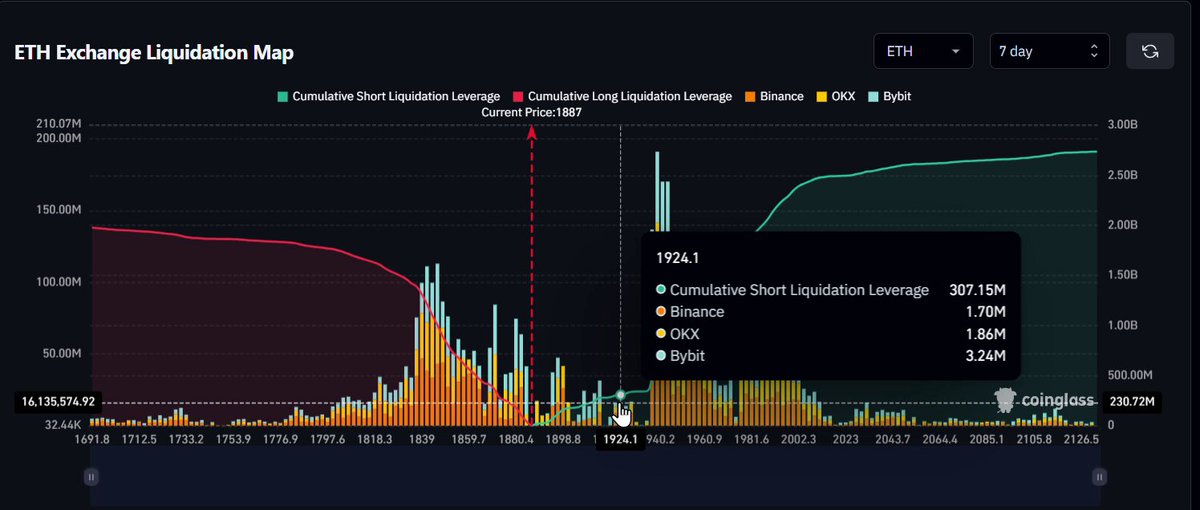The image size is (1200, 510).
Task: Click the 1924.1 tooltip header
Action: click(677, 258)
